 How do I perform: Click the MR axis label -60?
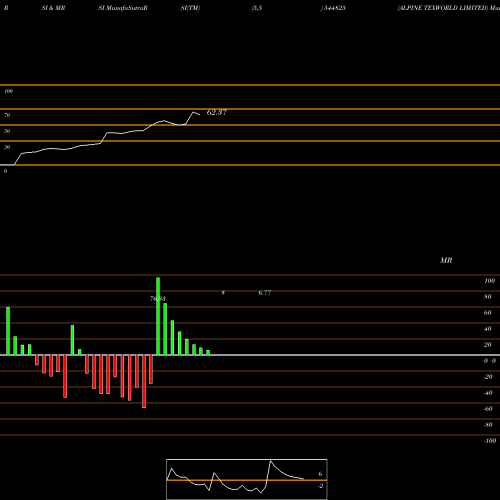488,409
